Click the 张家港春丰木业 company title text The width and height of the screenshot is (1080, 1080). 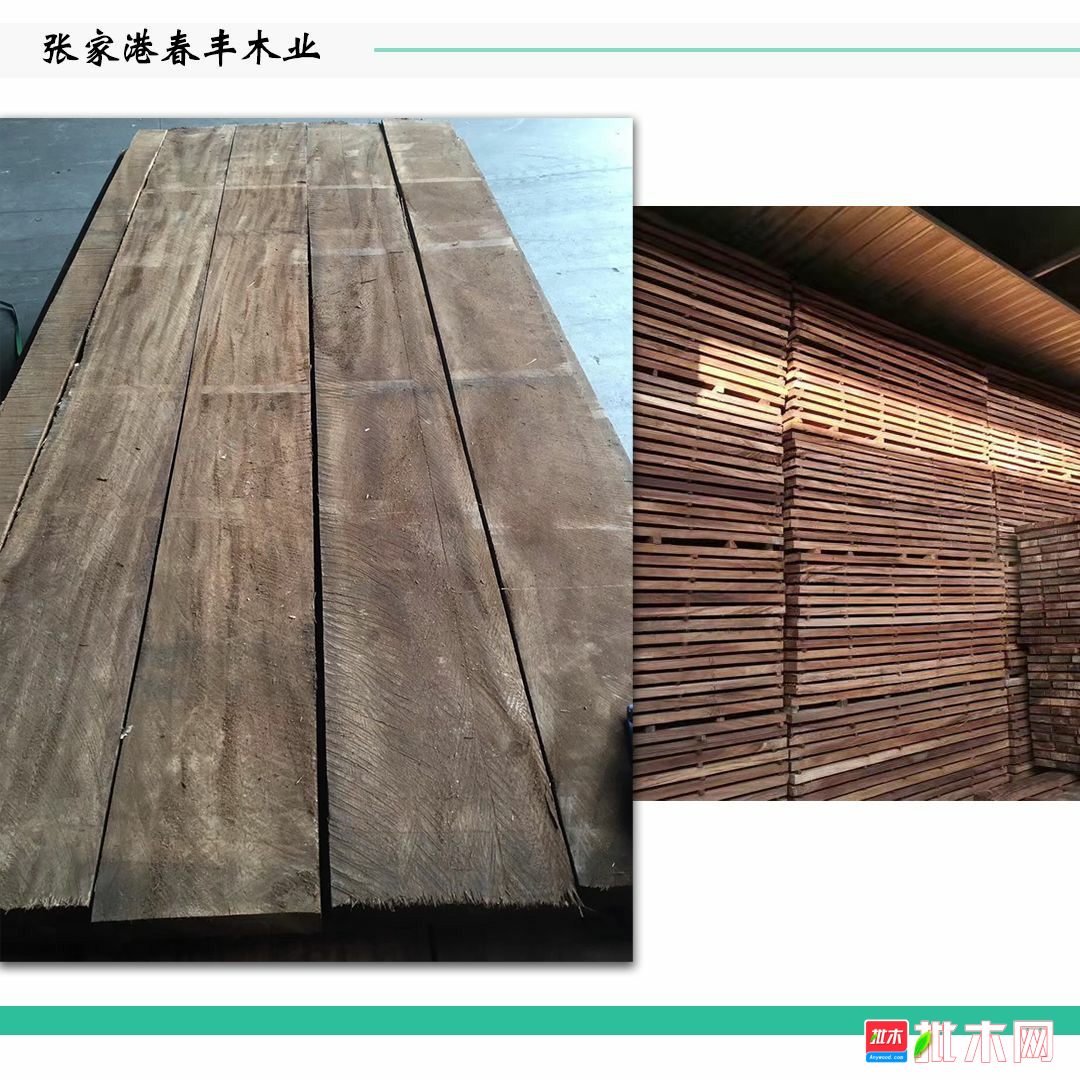pyautogui.click(x=181, y=49)
